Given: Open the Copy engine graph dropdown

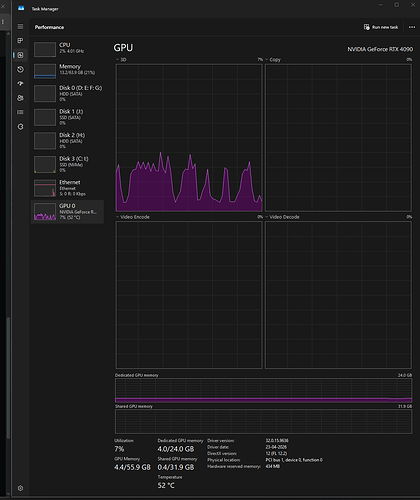Looking at the screenshot, I should click(273, 60).
